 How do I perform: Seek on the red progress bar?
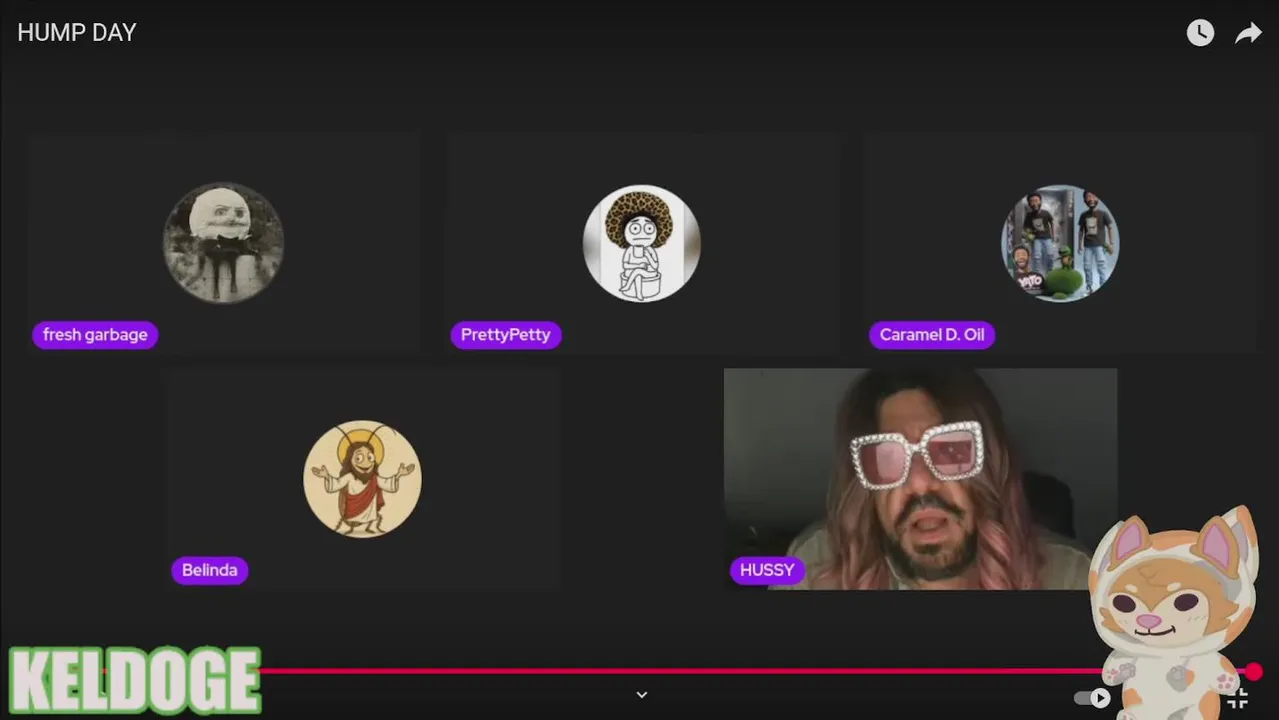[x=680, y=671]
